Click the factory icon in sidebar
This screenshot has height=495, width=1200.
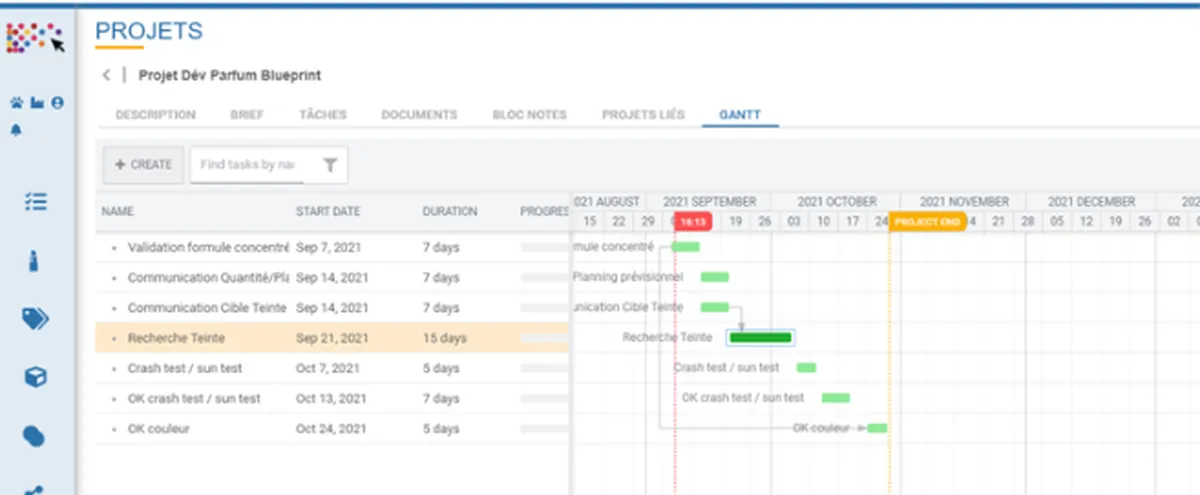coord(37,103)
